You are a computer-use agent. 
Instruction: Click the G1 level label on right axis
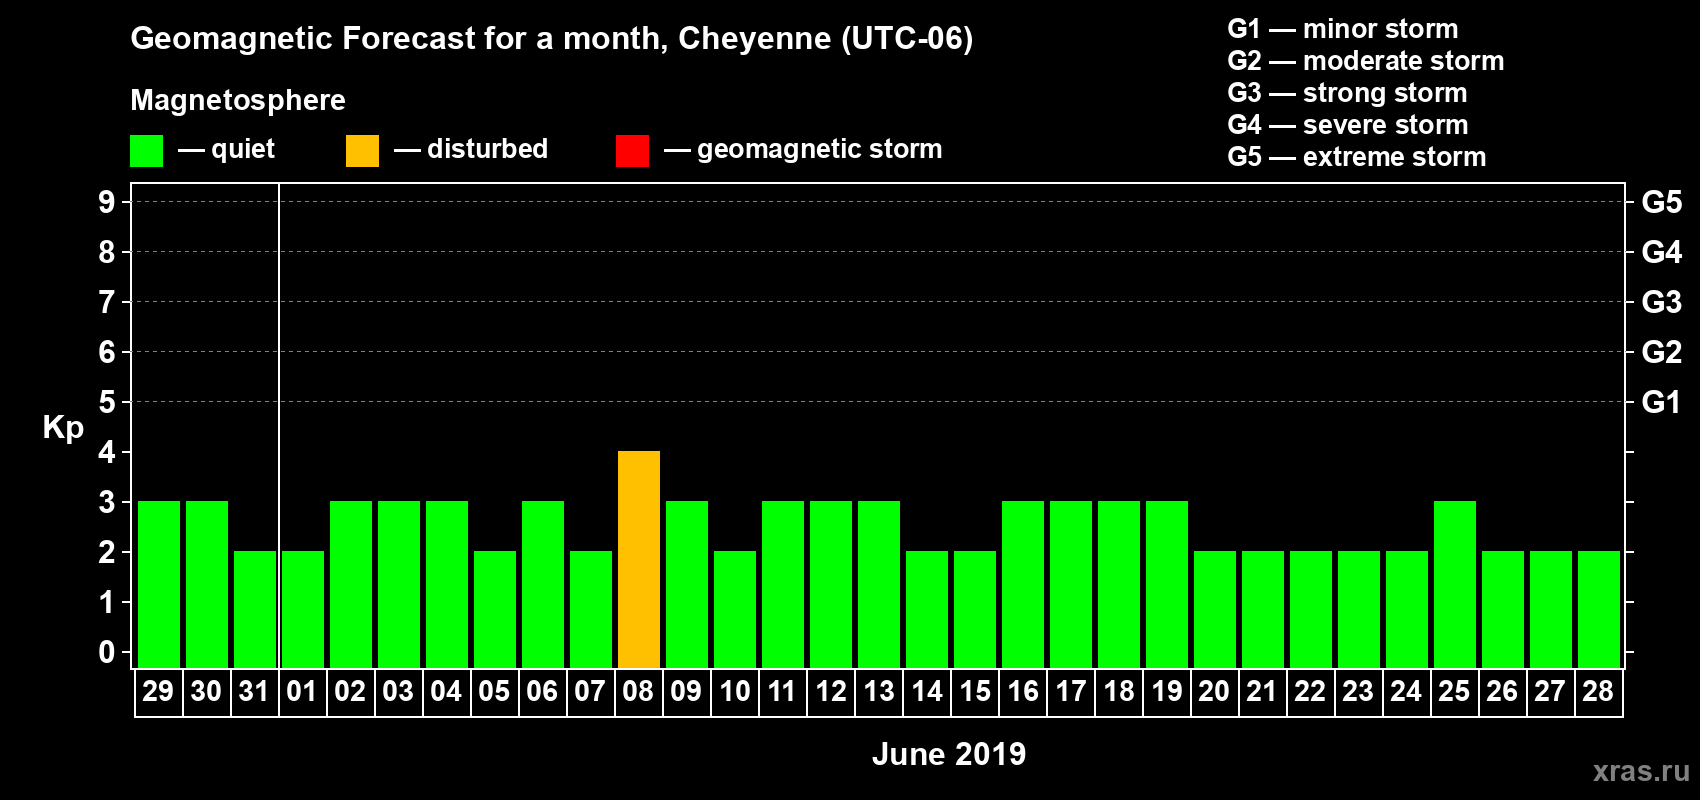1661,402
